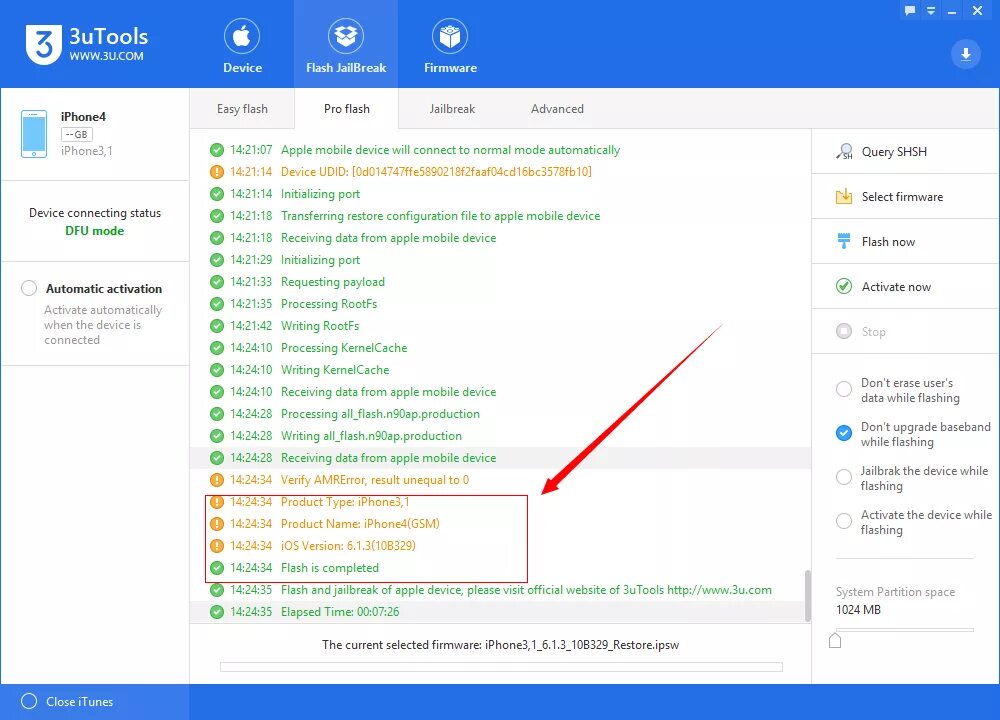This screenshot has height=720, width=1000.
Task: Uncheck Don't upgrade baseband while flashing
Action: click(844, 434)
